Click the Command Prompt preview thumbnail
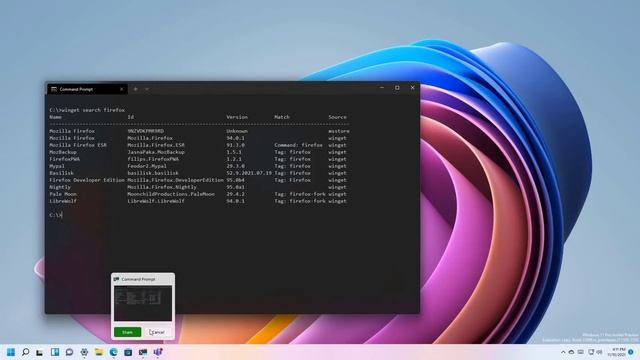The image size is (640, 360). click(143, 303)
